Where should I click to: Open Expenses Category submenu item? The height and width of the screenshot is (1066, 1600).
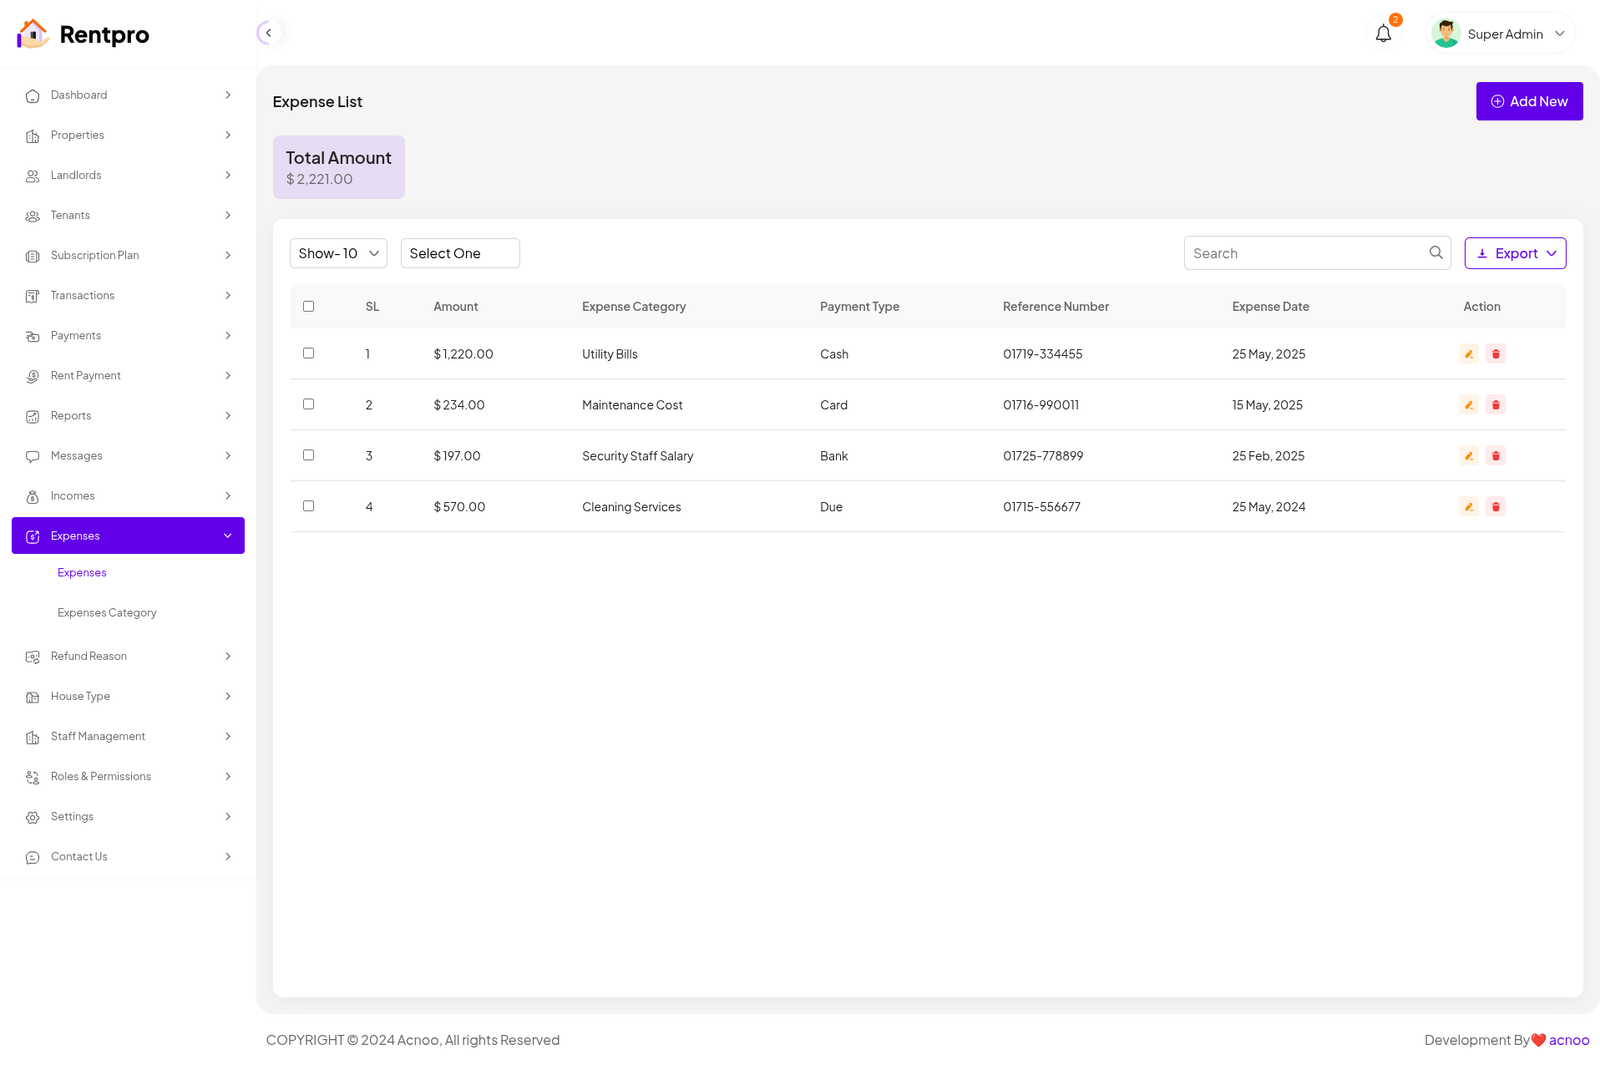(x=107, y=613)
